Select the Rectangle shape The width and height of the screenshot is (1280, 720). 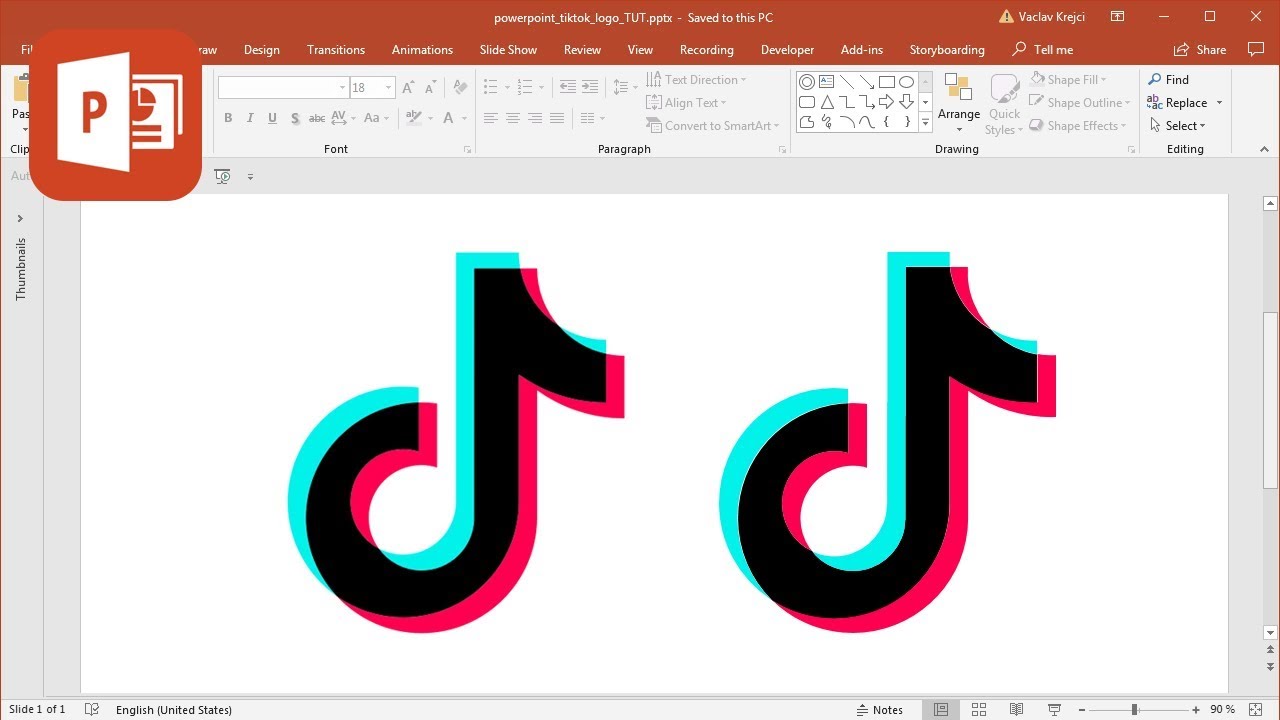[887, 82]
